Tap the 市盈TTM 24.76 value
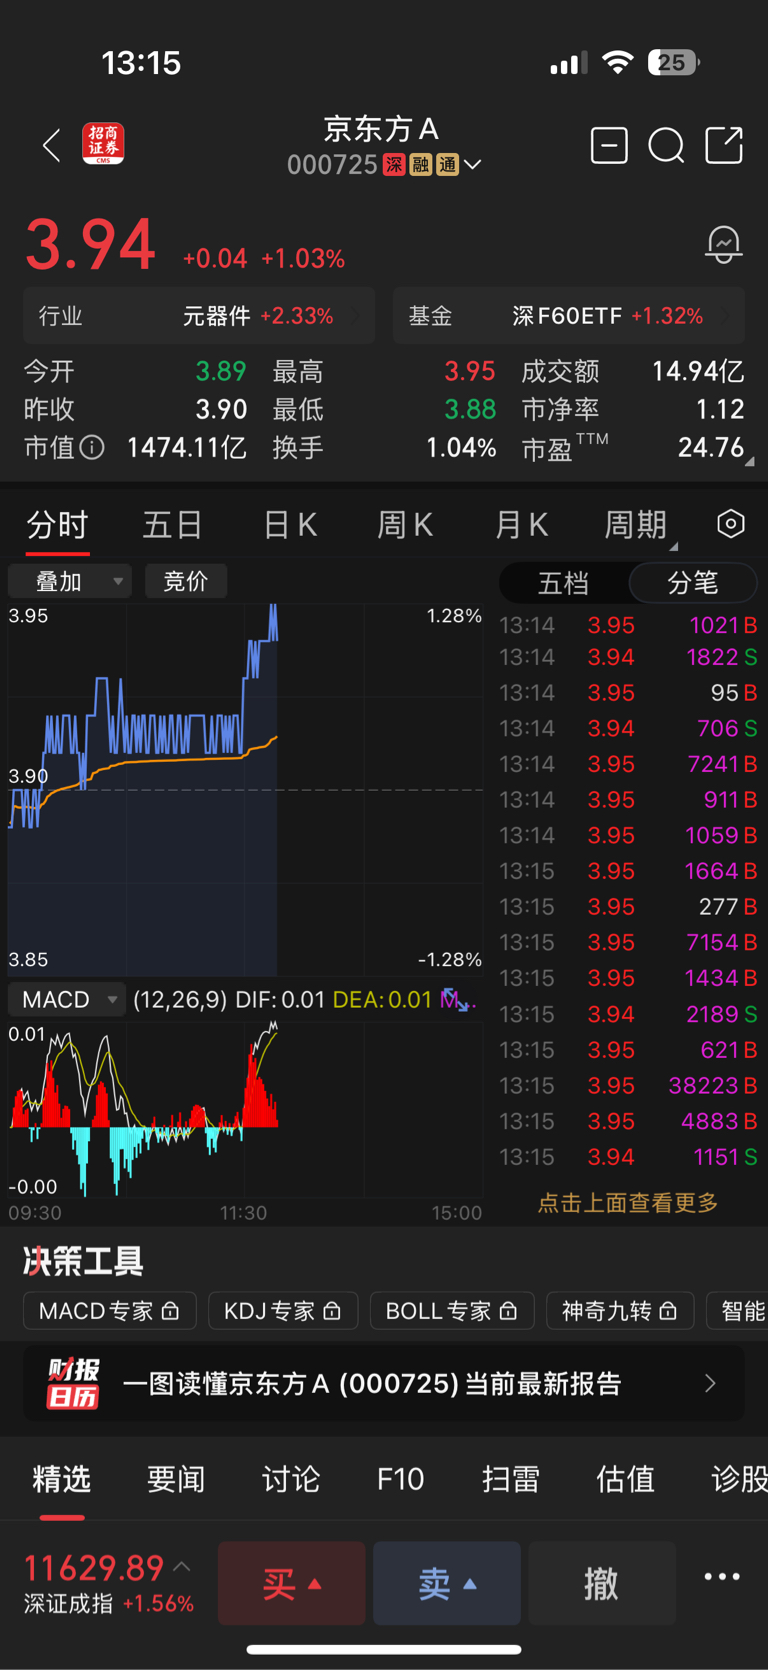Screen dimensions: 768x1670 tap(711, 447)
